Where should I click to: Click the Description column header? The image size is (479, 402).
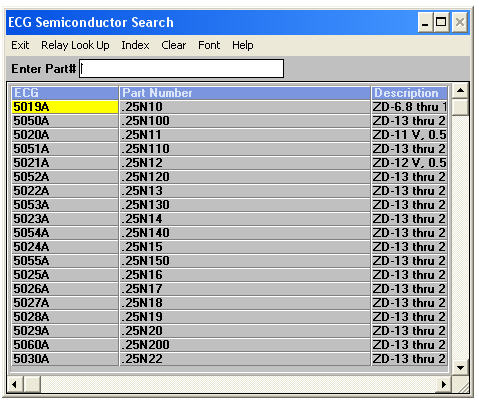pos(409,93)
